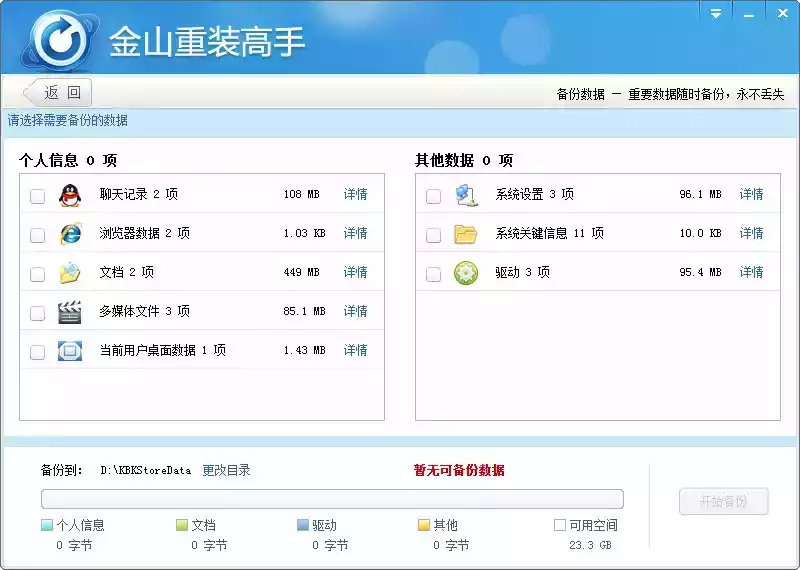Check the 浏览器数据 checkbox

click(37, 235)
